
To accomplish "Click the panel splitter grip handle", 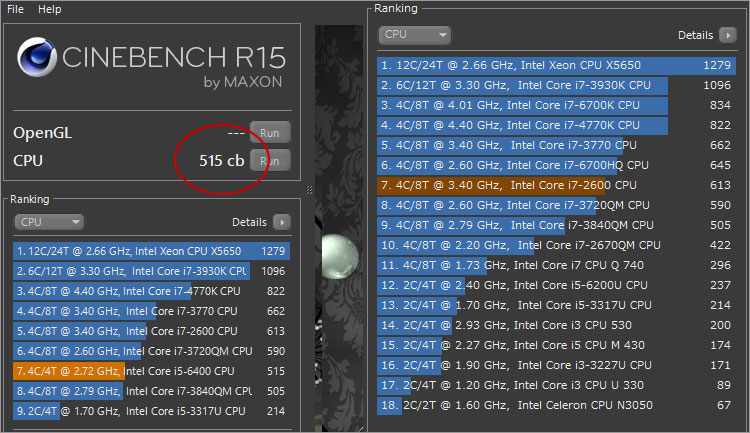I will pyautogui.click(x=309, y=190).
